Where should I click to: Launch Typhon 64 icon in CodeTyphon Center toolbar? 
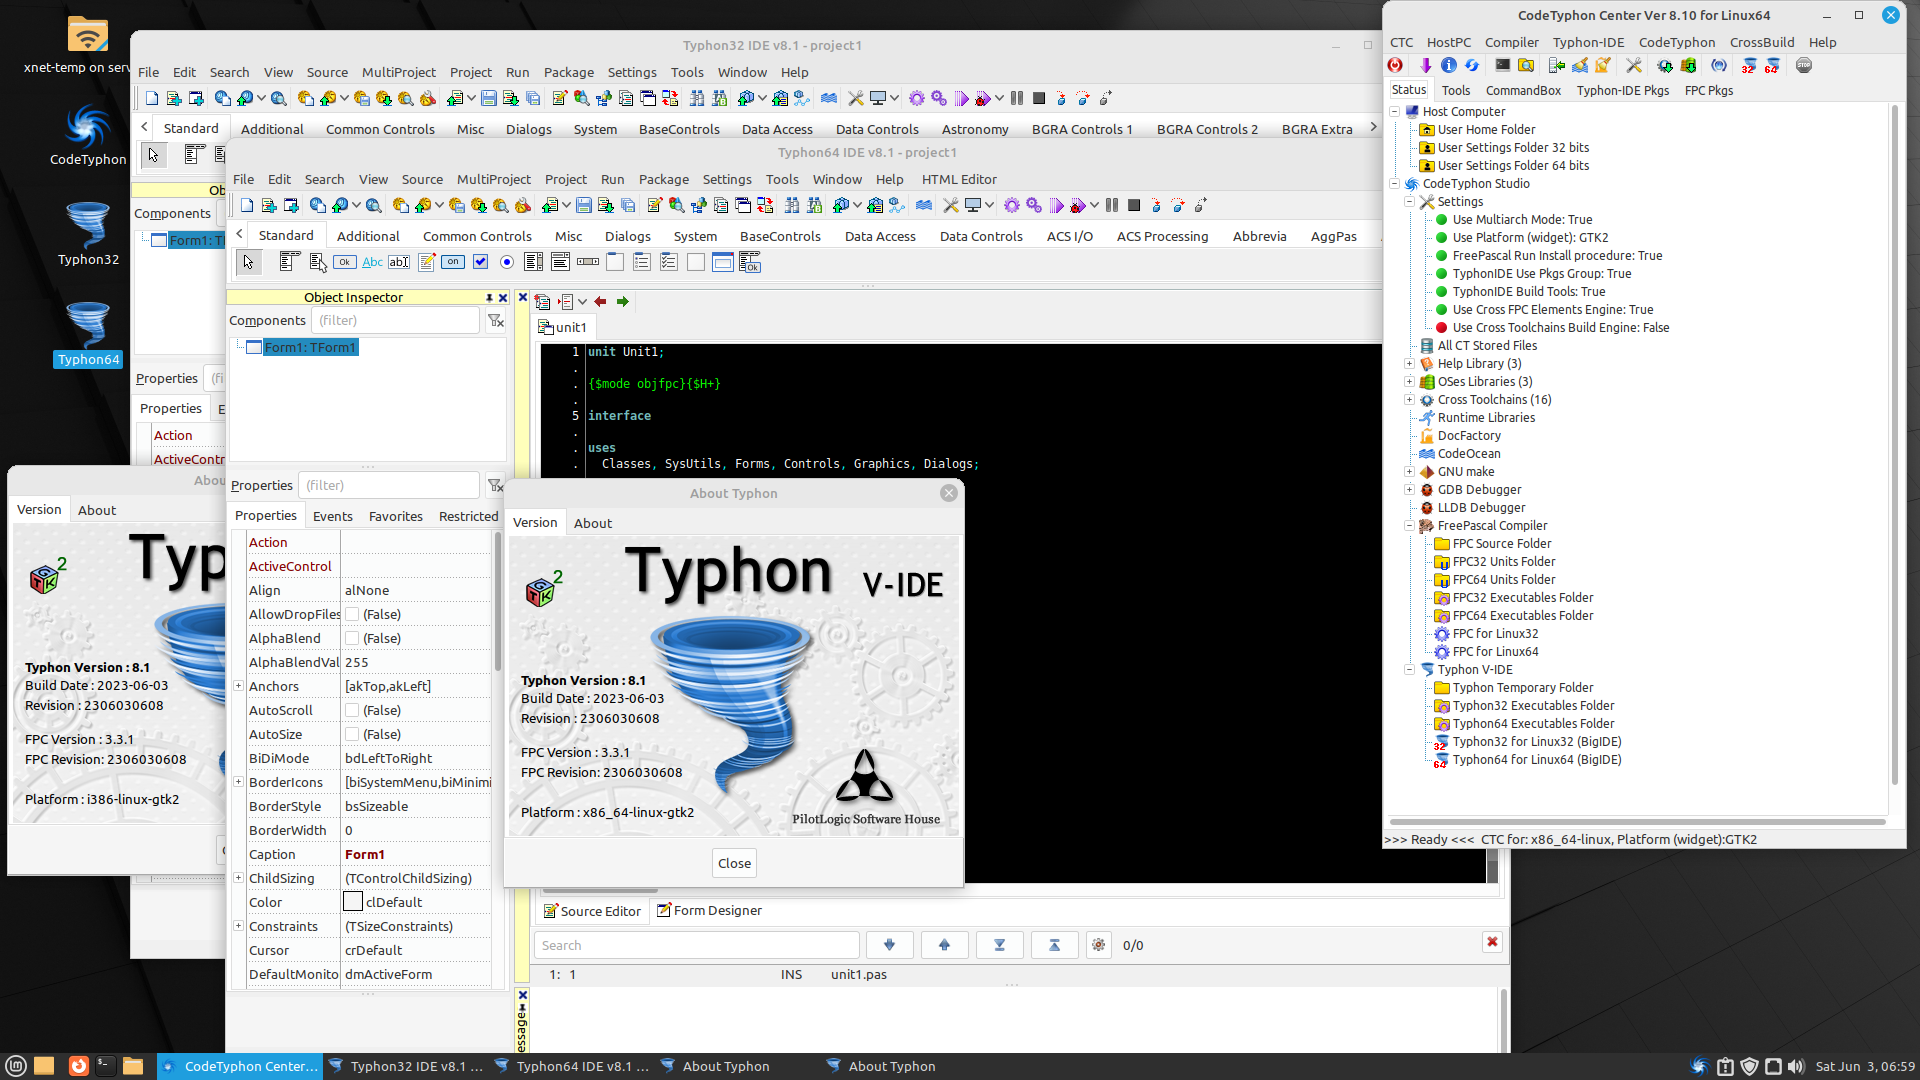(1771, 66)
